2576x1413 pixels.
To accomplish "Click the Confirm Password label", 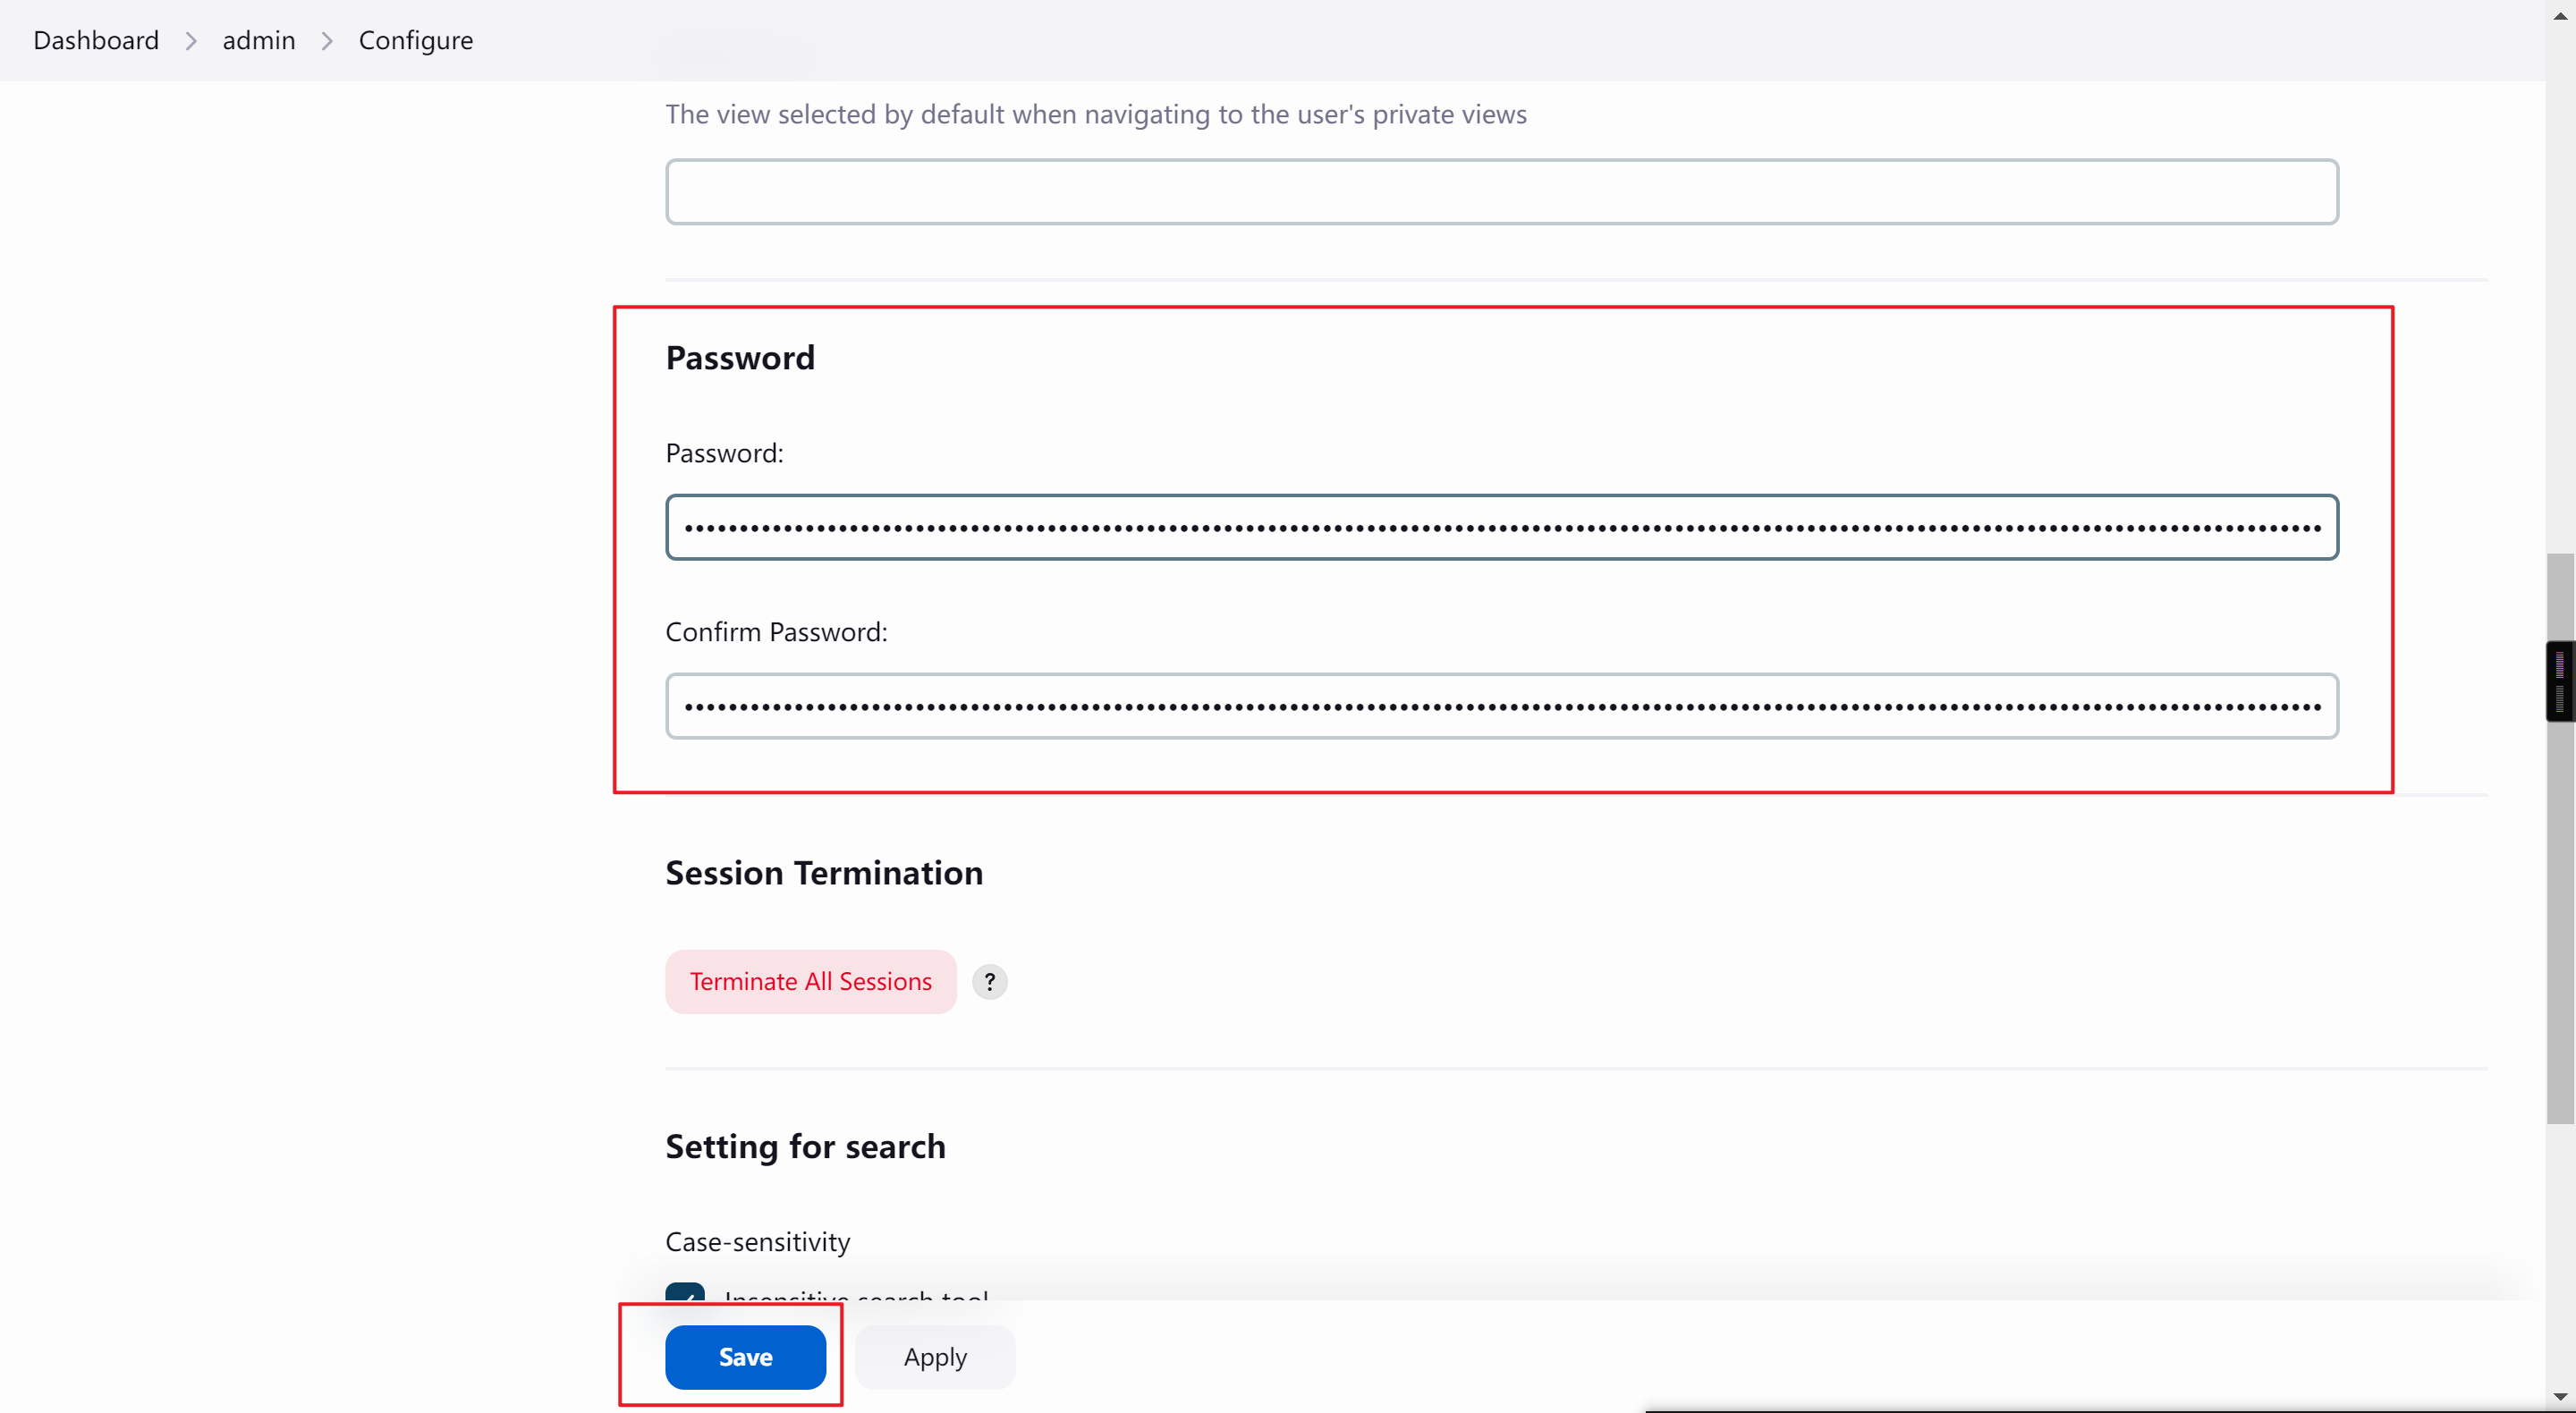I will tap(776, 632).
